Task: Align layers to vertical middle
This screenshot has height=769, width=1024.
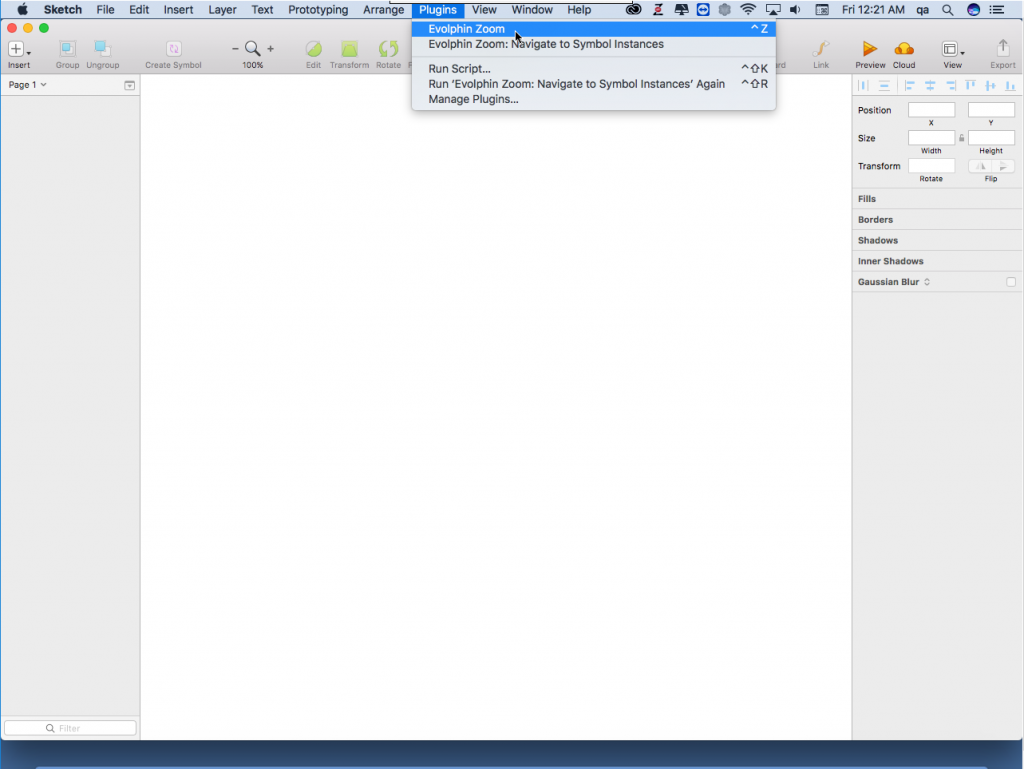Action: coord(991,86)
